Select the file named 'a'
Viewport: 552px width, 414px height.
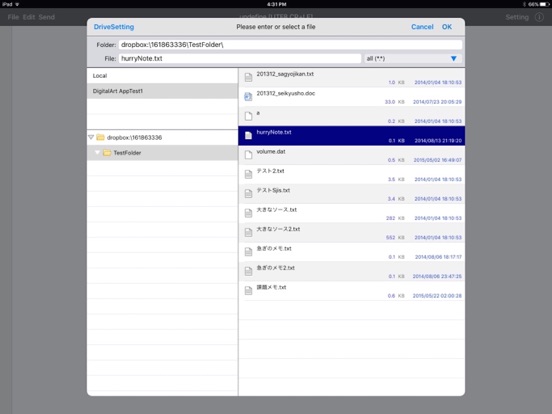click(x=351, y=117)
